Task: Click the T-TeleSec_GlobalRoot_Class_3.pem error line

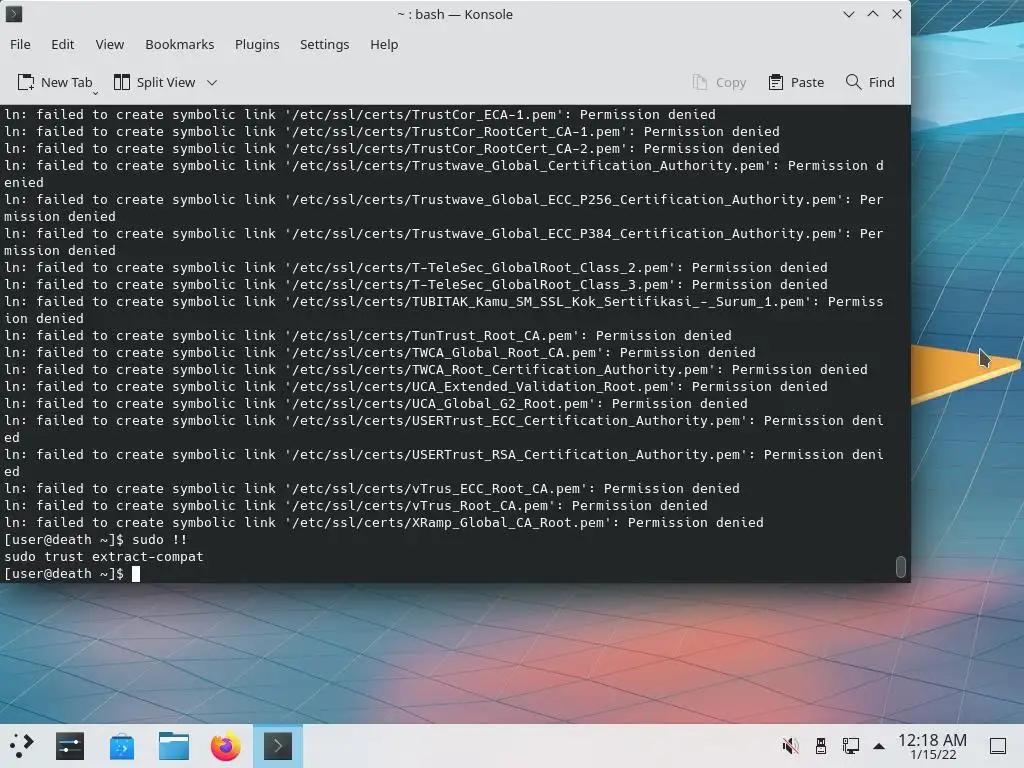Action: tap(415, 285)
